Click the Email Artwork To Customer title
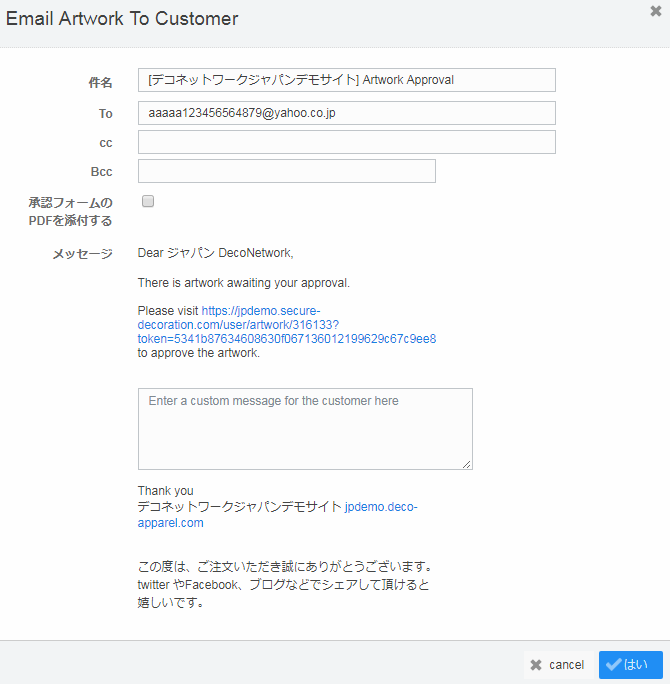Viewport: 670px width, 684px height. pos(122,18)
